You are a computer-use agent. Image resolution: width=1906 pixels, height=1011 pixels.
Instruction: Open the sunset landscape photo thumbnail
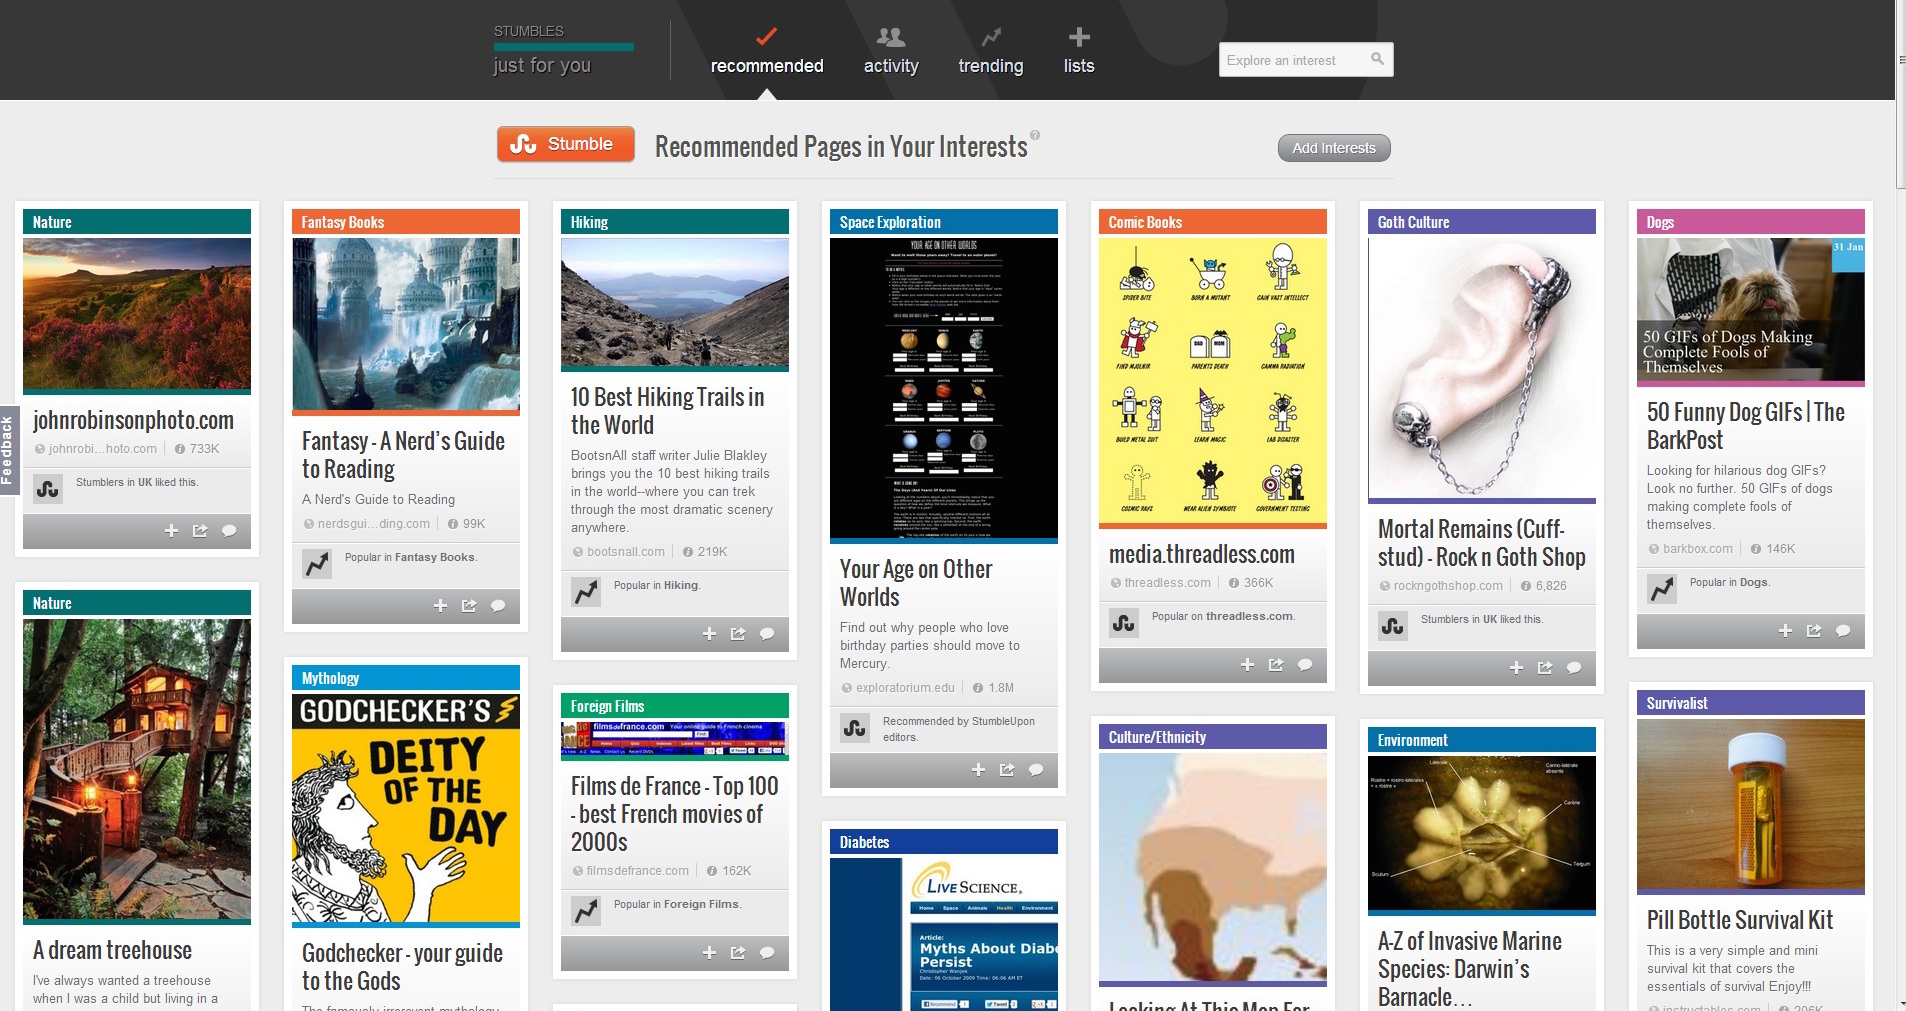coord(137,314)
